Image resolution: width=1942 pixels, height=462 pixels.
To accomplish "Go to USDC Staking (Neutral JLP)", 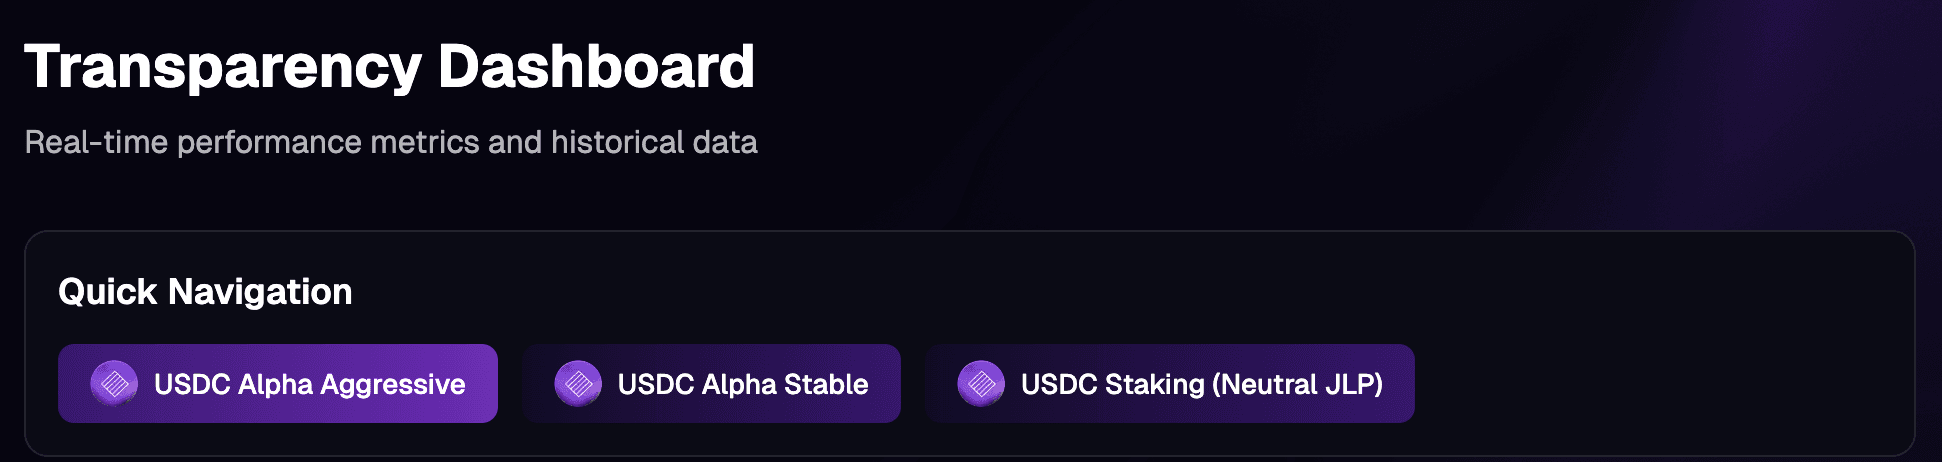I will pos(1169,384).
